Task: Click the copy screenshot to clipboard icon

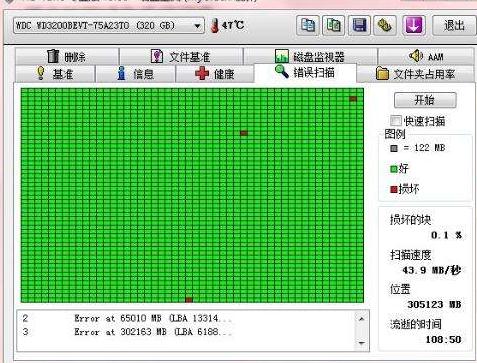Action: point(333,25)
